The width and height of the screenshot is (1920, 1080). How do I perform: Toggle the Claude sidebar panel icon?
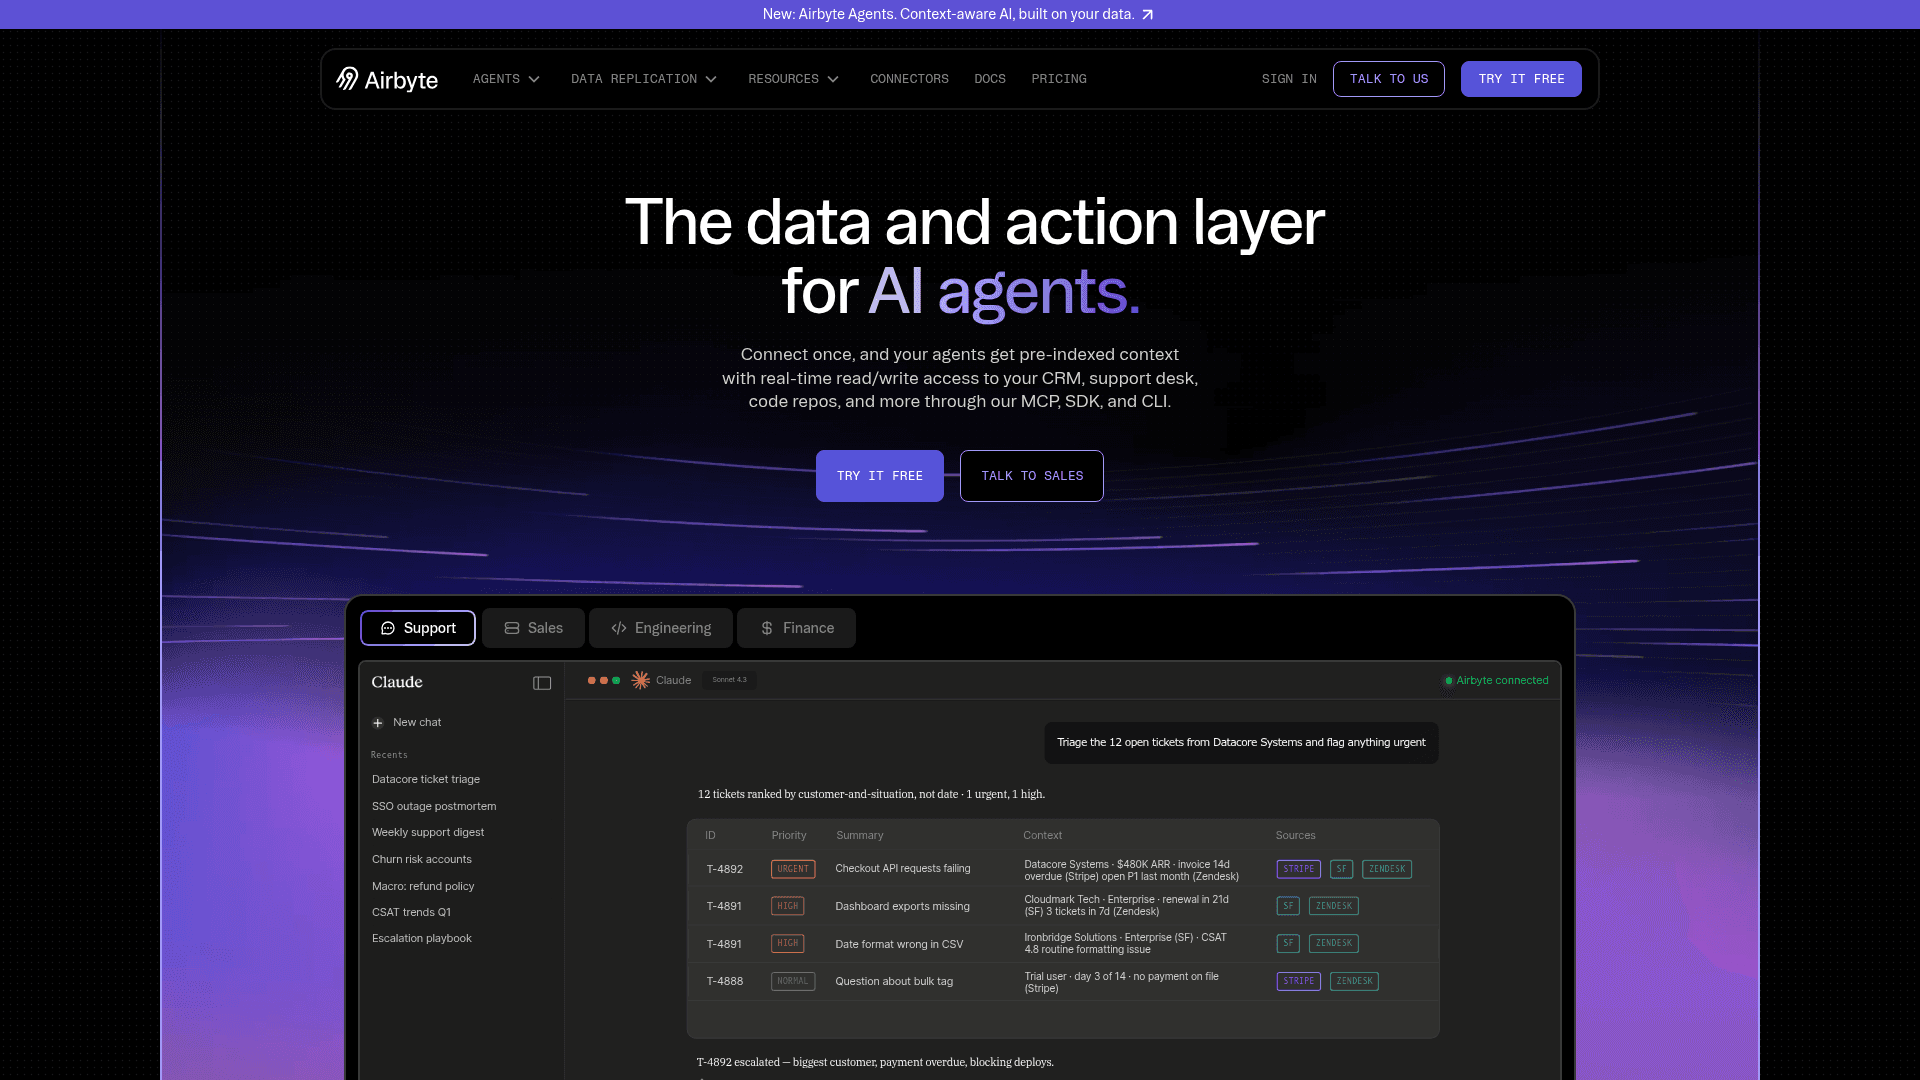(x=542, y=683)
